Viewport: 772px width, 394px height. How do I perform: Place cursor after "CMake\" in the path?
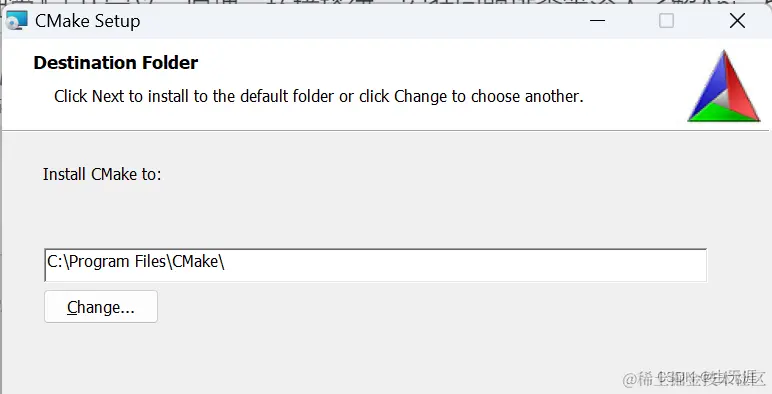coord(225,262)
